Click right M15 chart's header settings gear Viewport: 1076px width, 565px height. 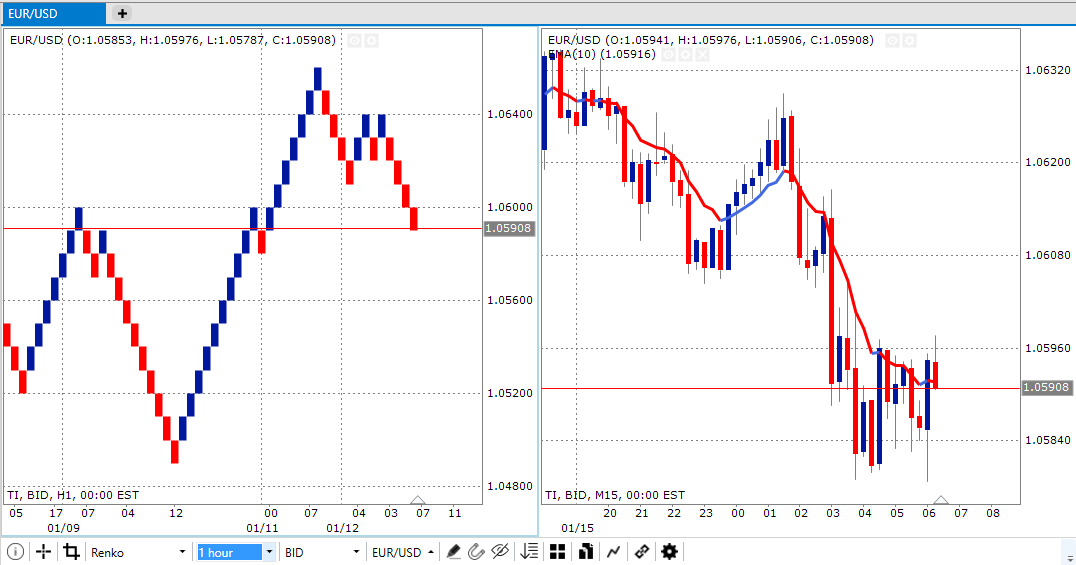(x=909, y=41)
